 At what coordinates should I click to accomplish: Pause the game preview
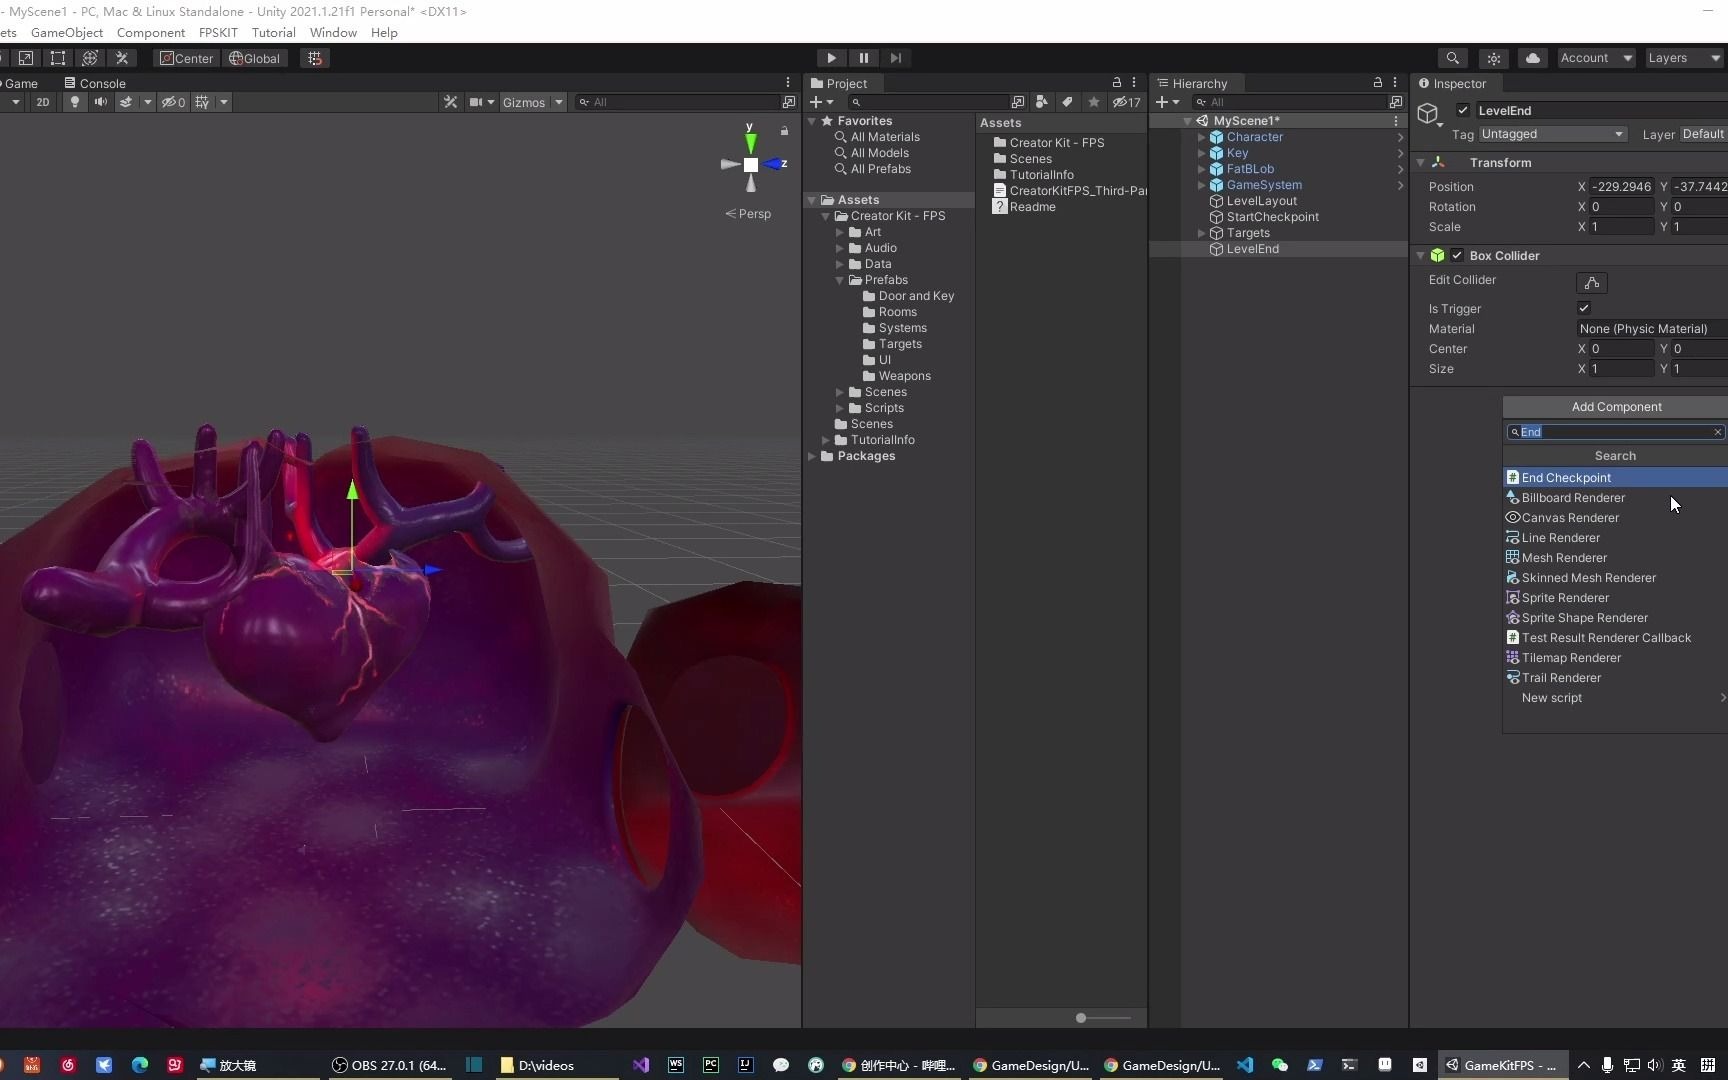864,58
